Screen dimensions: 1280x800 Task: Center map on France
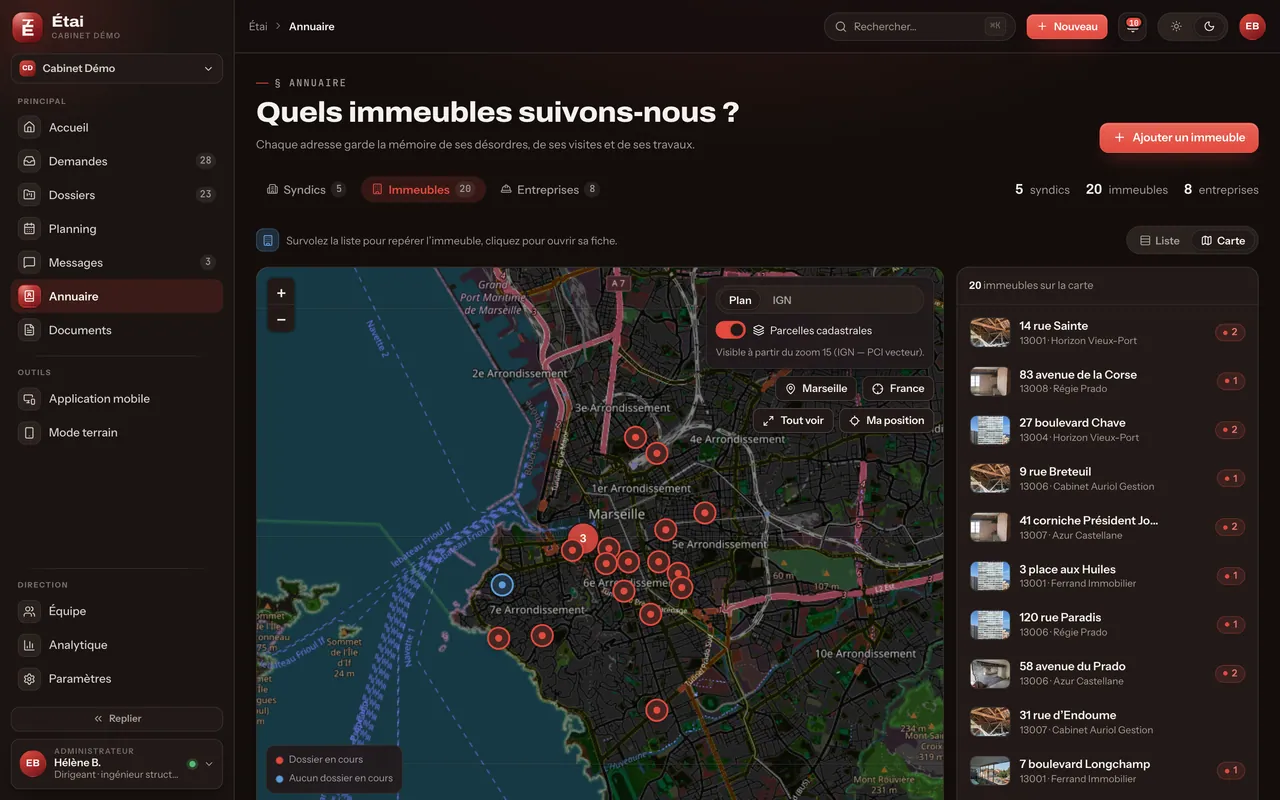click(898, 389)
